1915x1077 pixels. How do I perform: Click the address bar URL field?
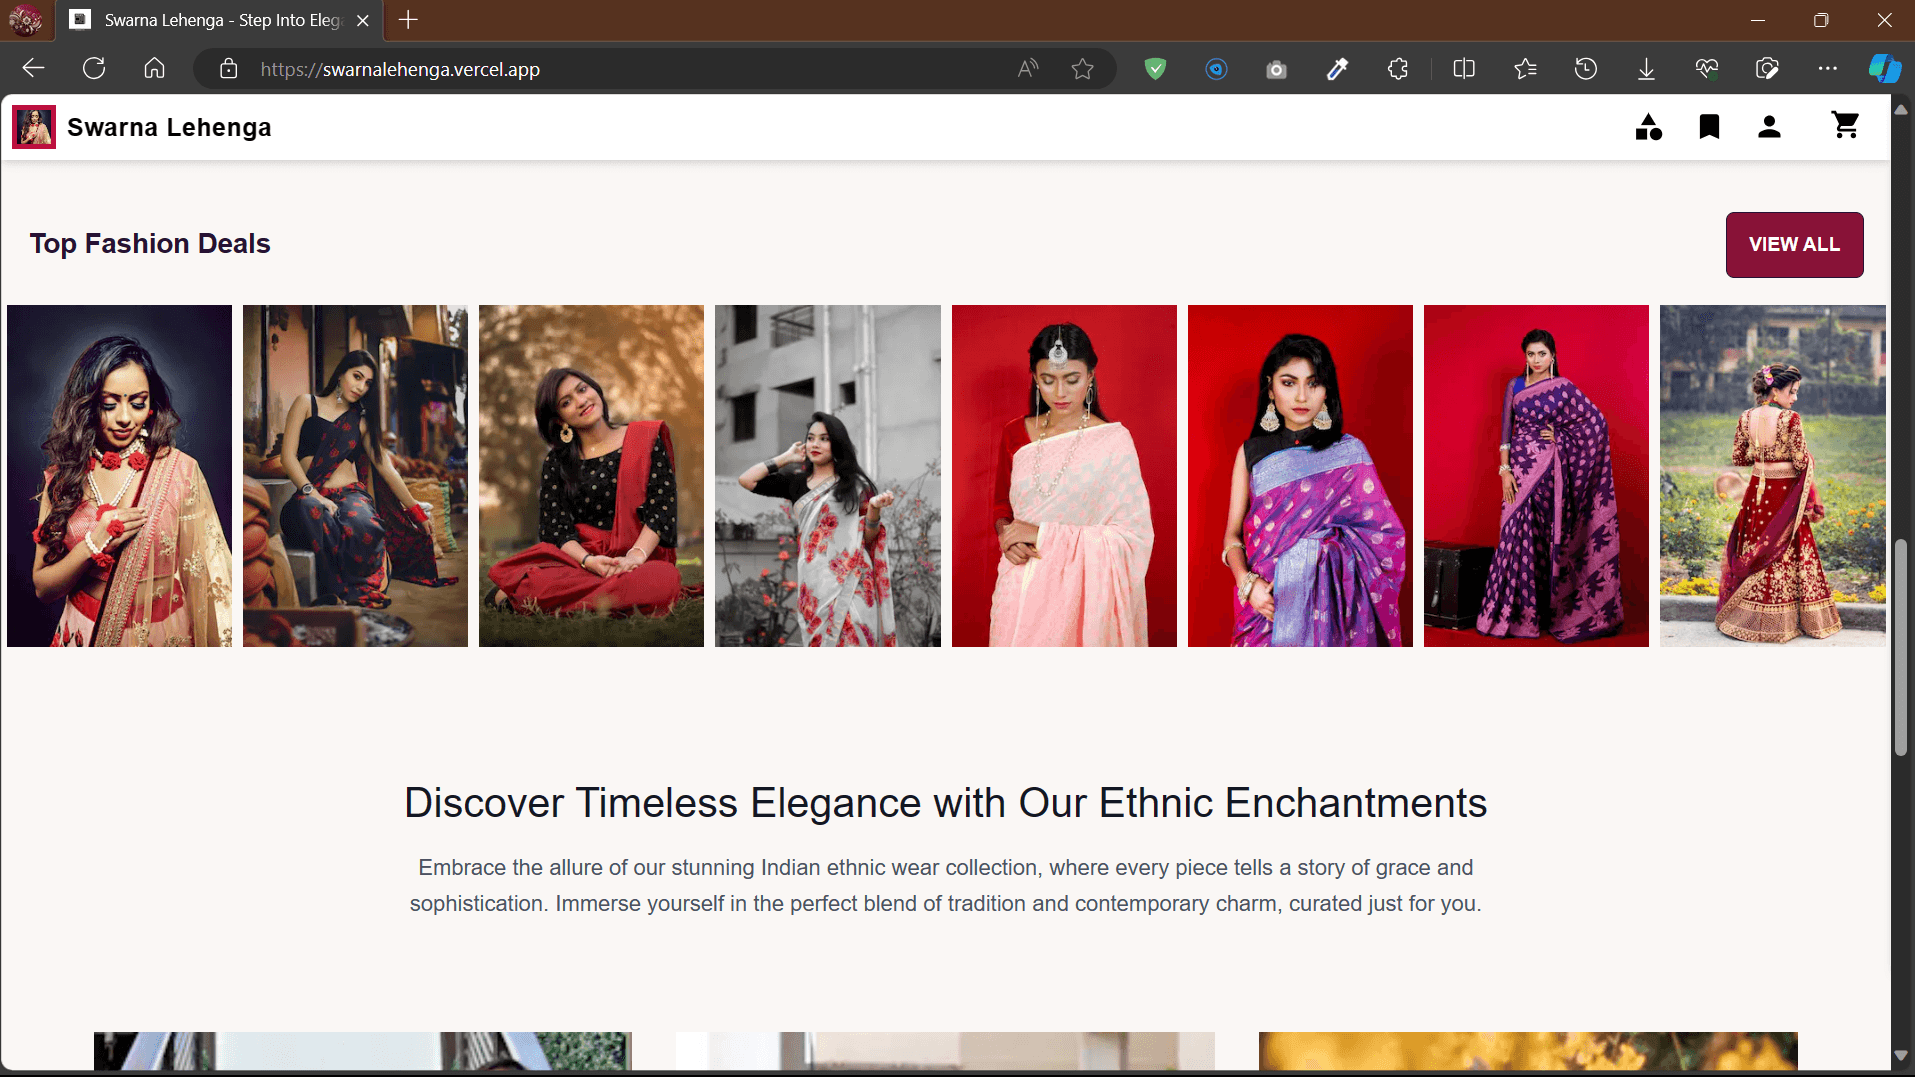620,69
